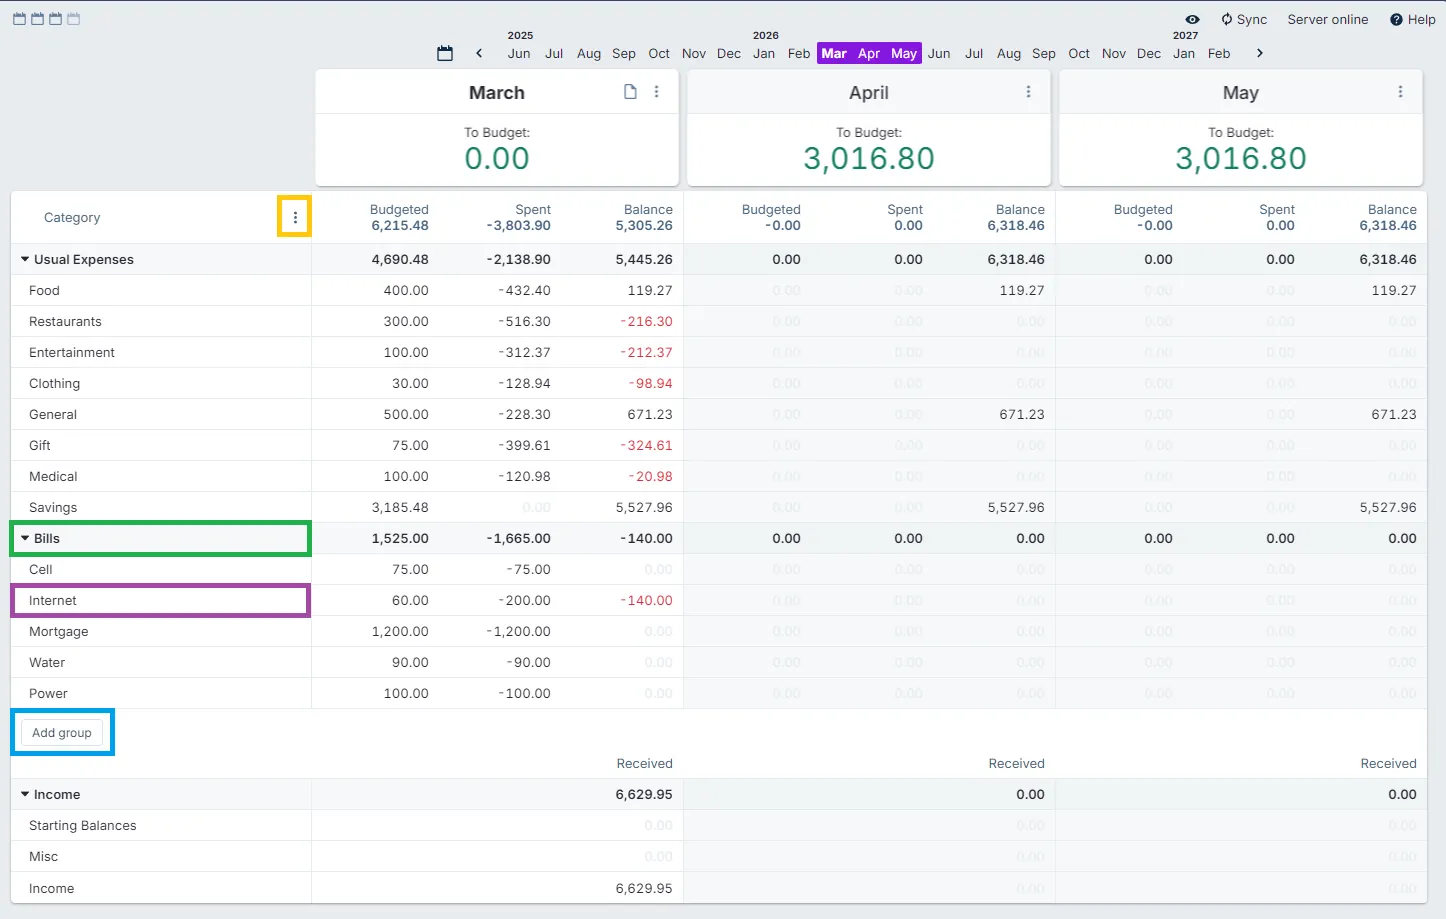Select the four-month view calendar icon

73,19
